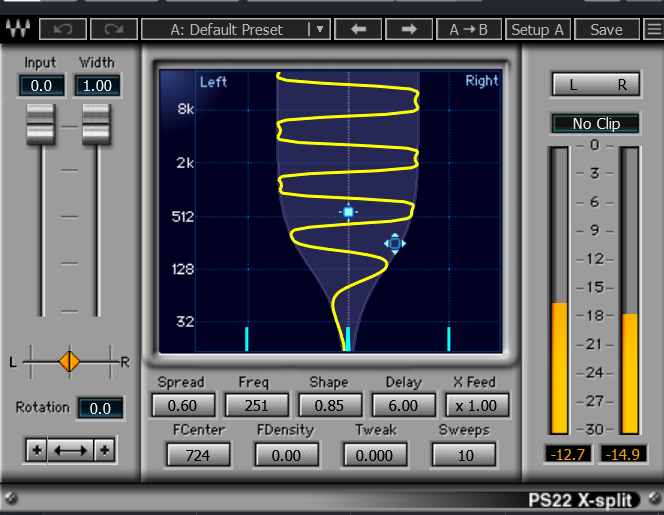Click the FDensity value 0.00
Screen dimensions: 664x515
coord(286,455)
